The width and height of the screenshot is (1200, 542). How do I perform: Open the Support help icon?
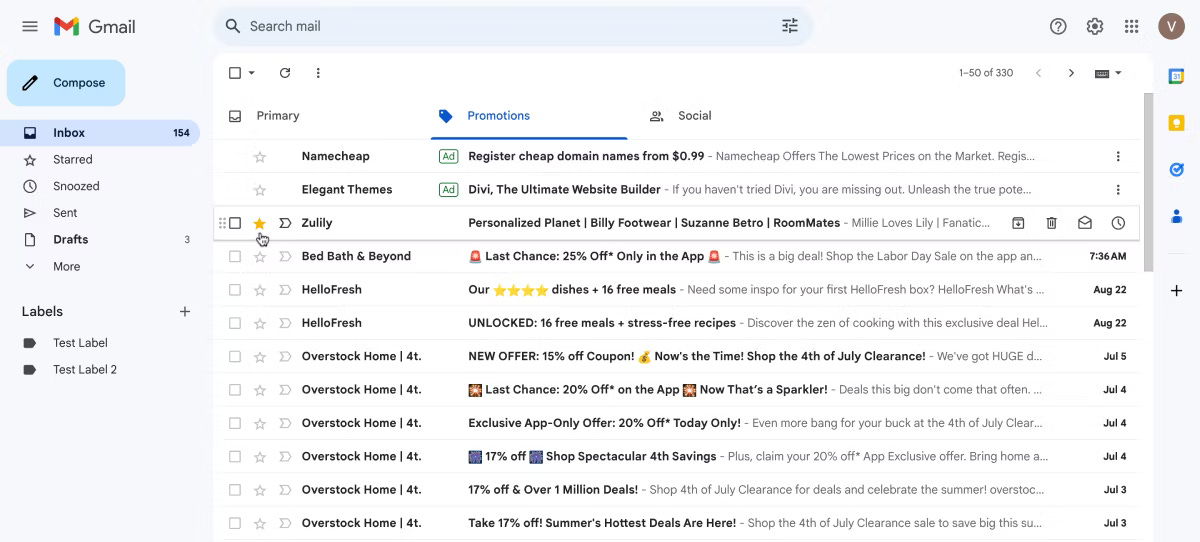coord(1058,26)
